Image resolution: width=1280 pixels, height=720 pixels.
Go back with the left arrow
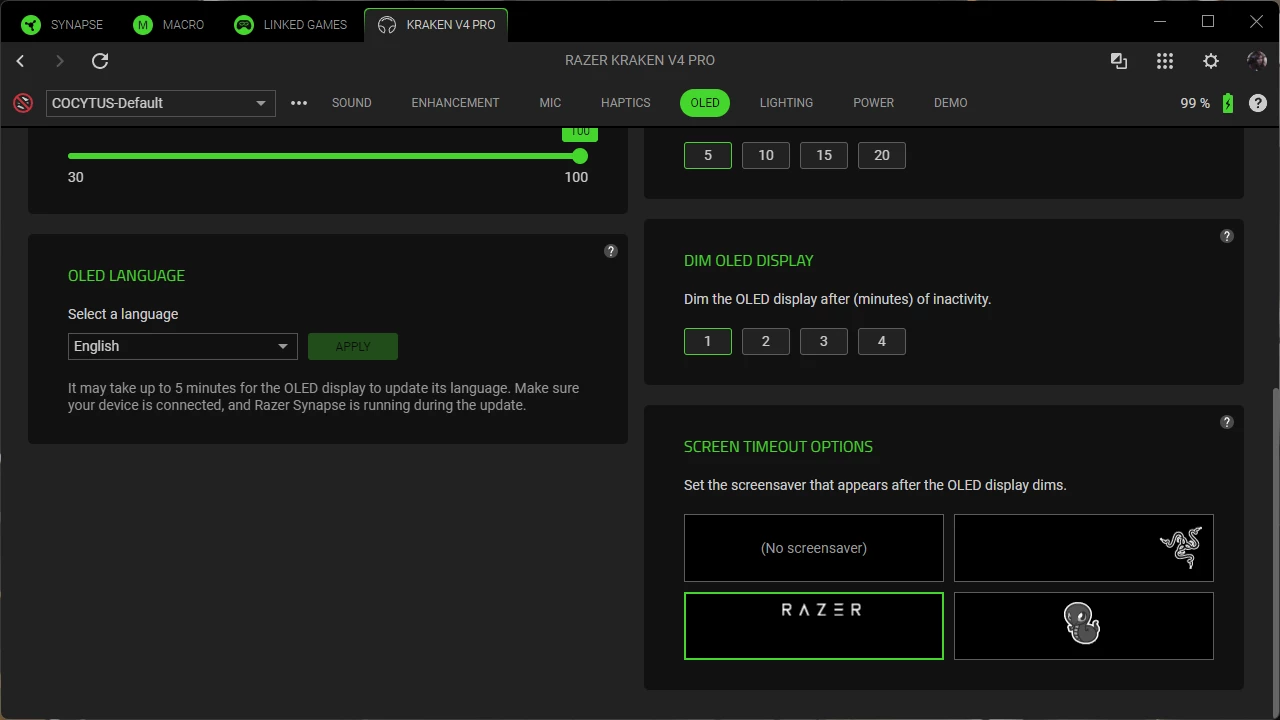pos(20,61)
